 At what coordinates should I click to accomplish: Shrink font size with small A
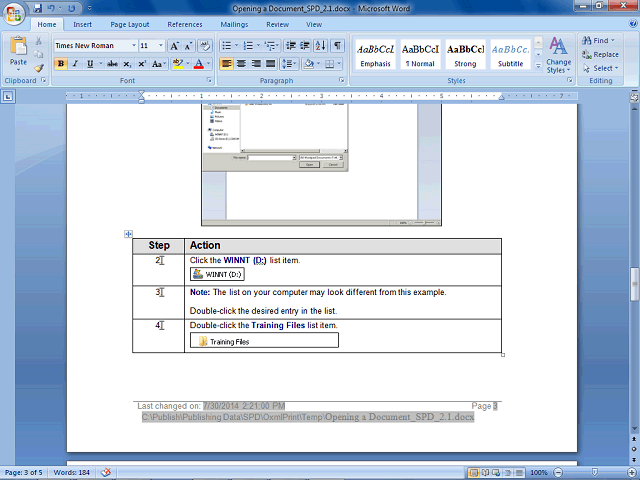188,46
